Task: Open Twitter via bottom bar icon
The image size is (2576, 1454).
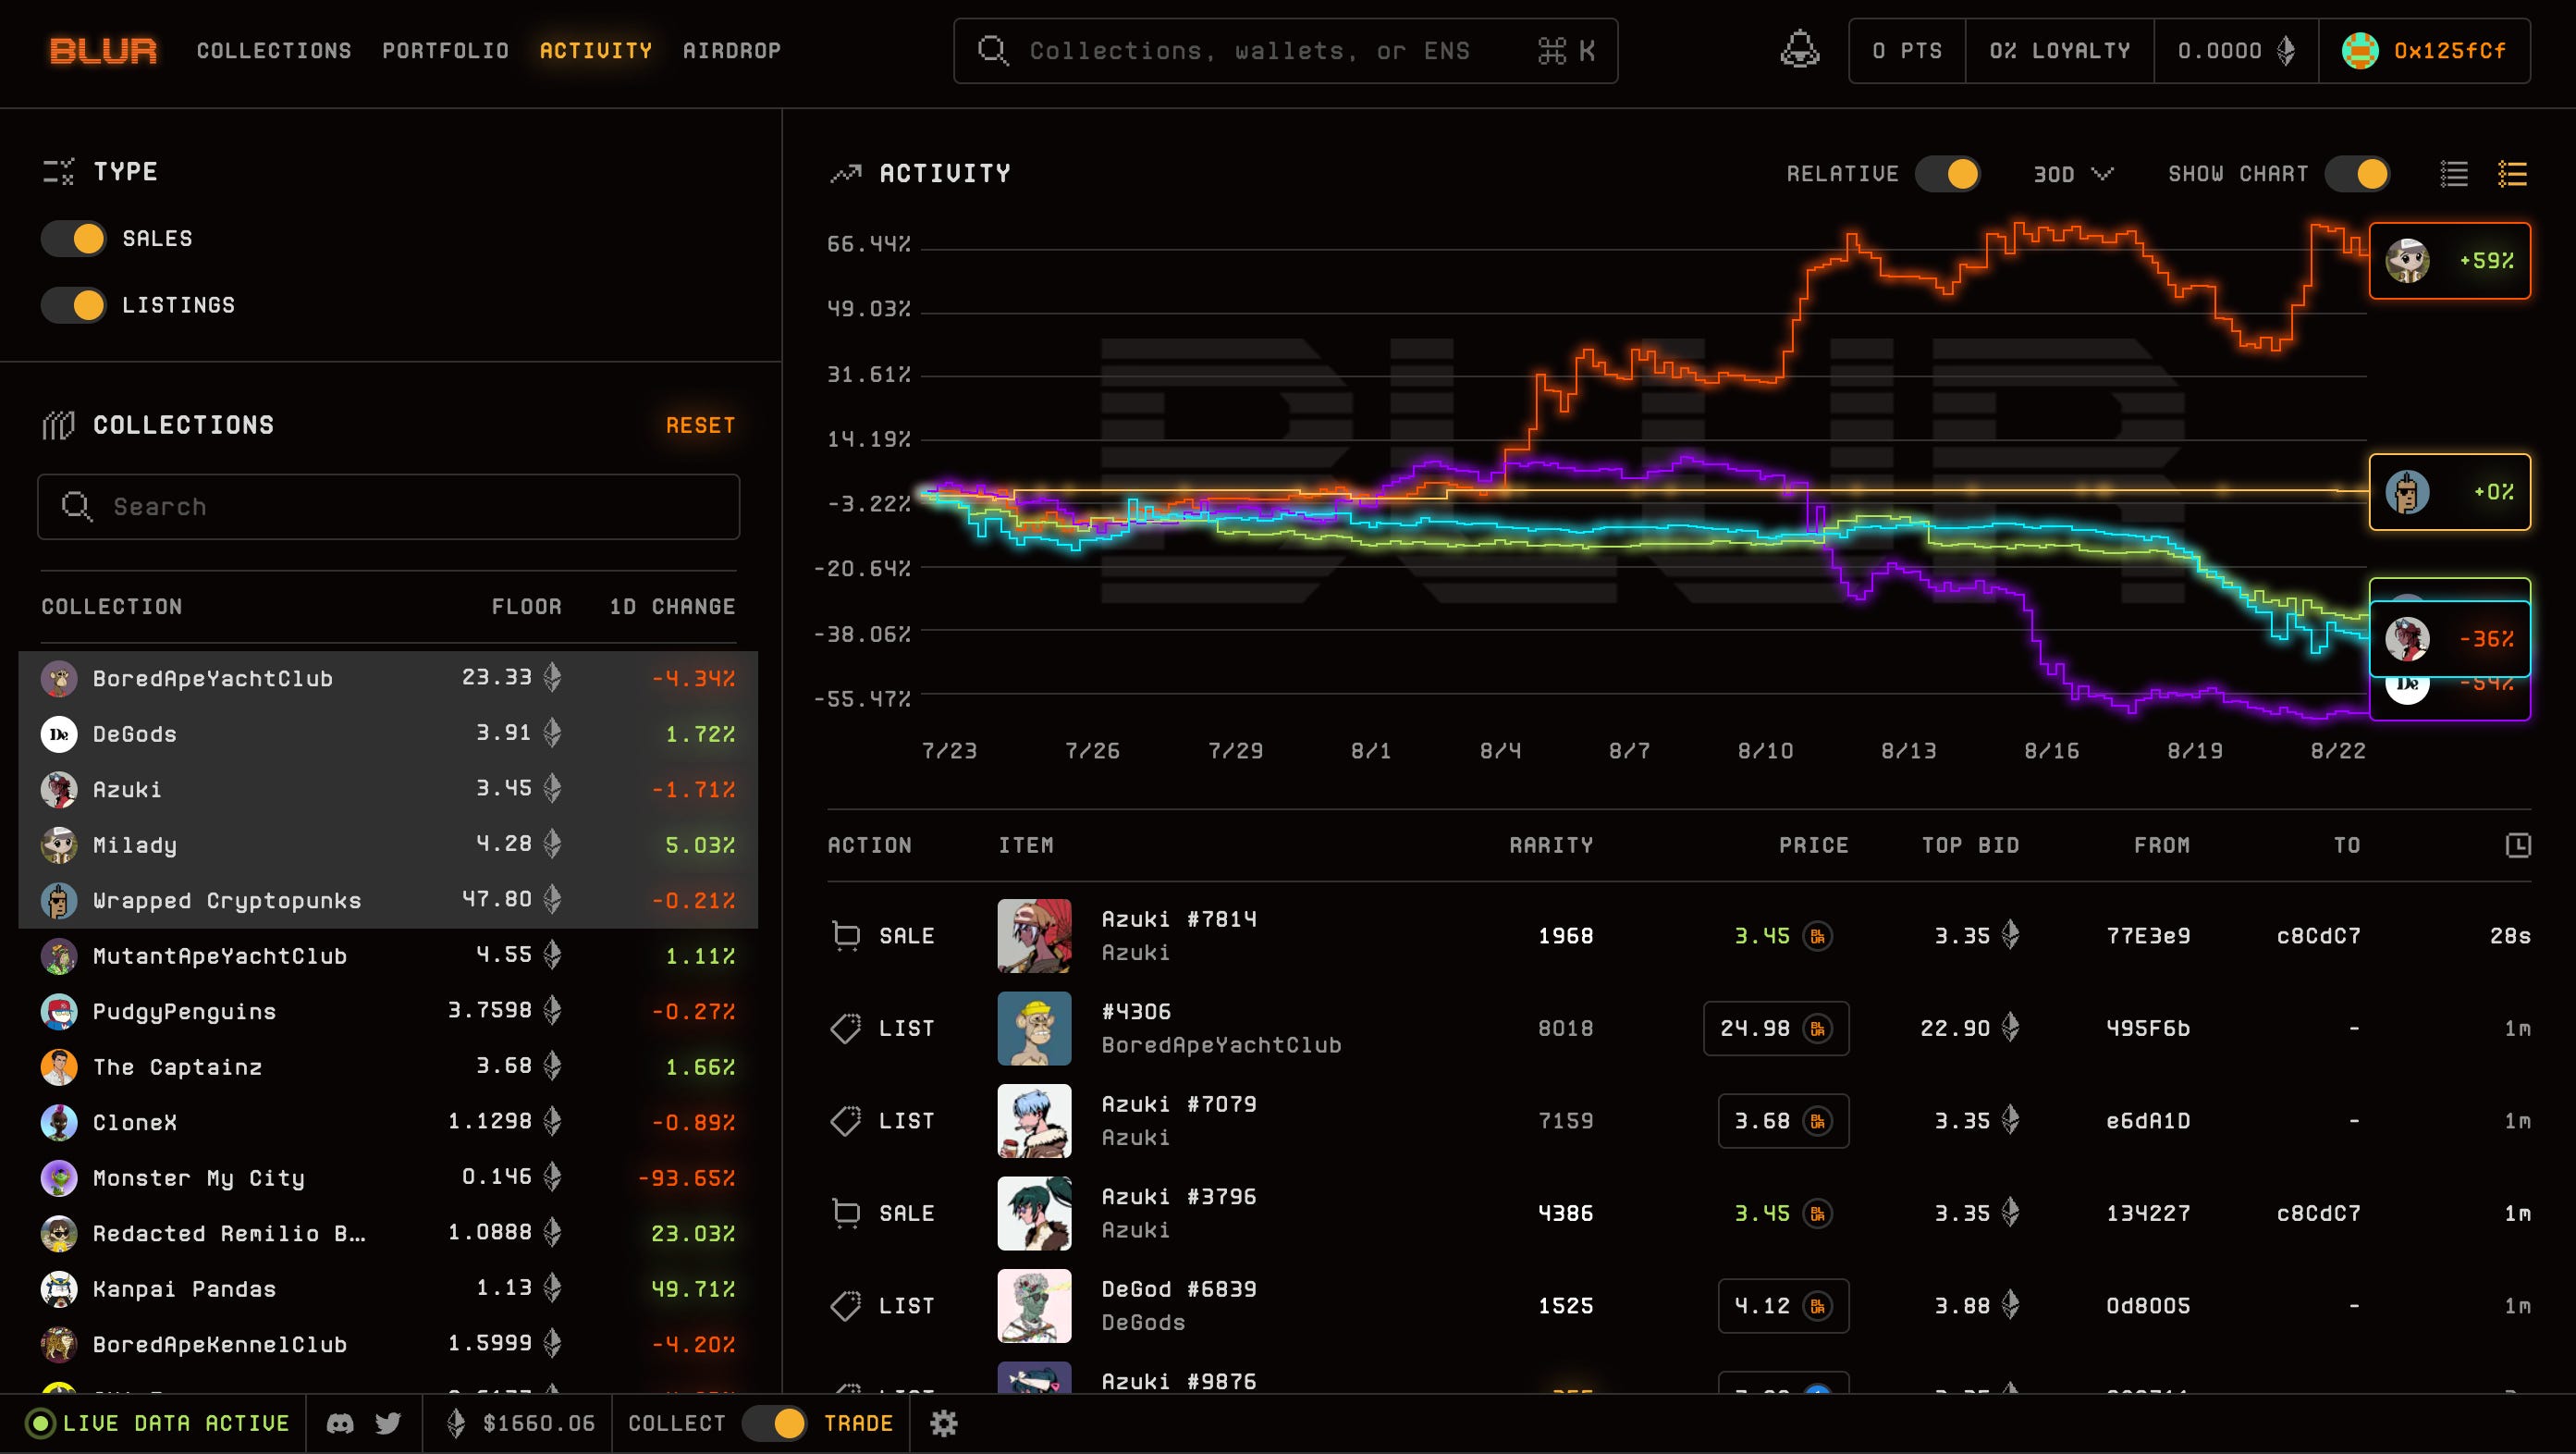Action: [388, 1423]
